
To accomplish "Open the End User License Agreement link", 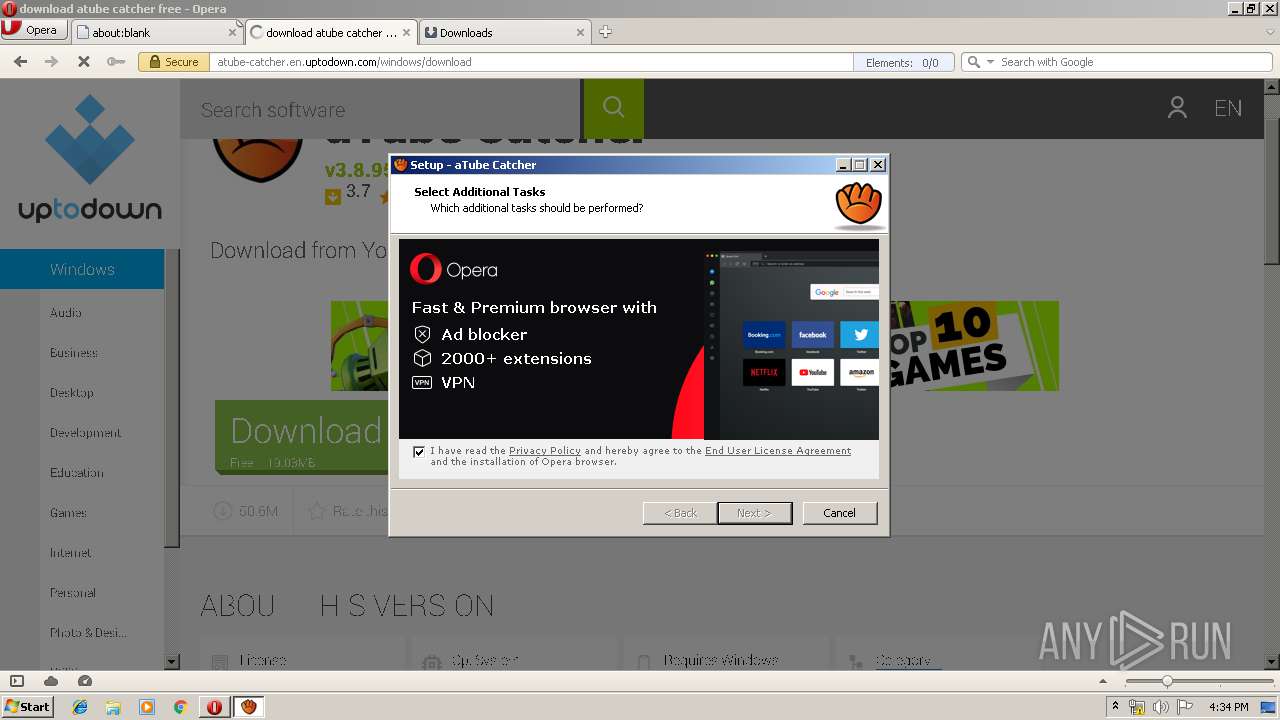I will click(778, 451).
